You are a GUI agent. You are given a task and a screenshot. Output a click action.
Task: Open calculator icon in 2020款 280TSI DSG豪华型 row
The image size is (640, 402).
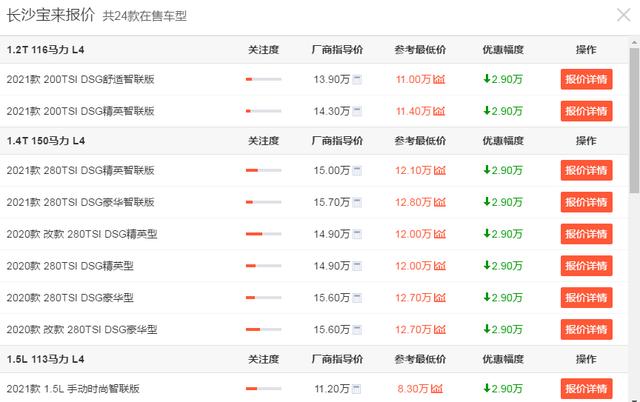point(357,298)
